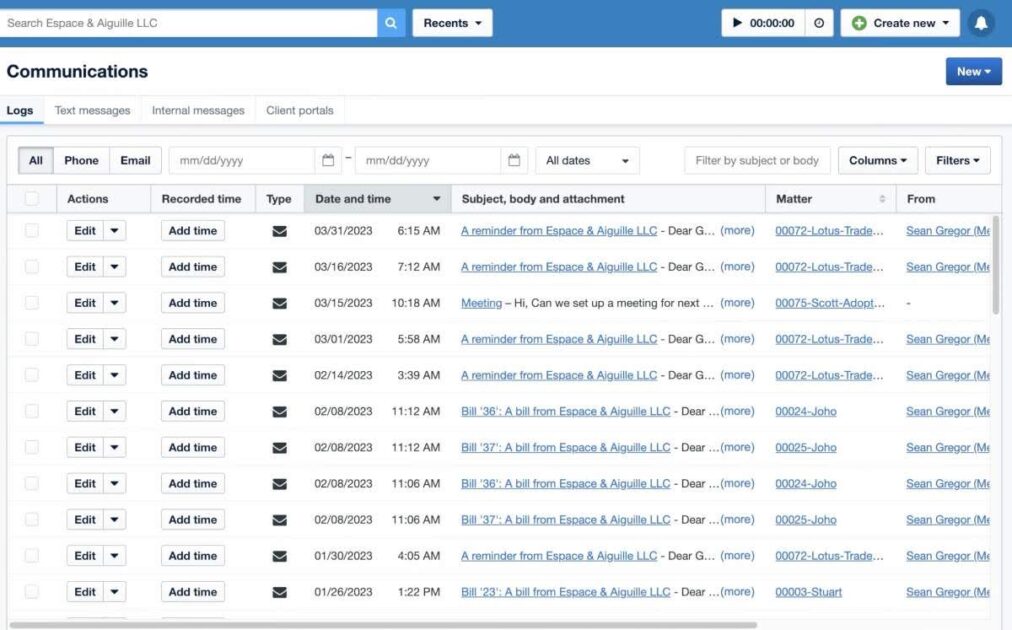Open the calendar picker on the end date field

(514, 160)
